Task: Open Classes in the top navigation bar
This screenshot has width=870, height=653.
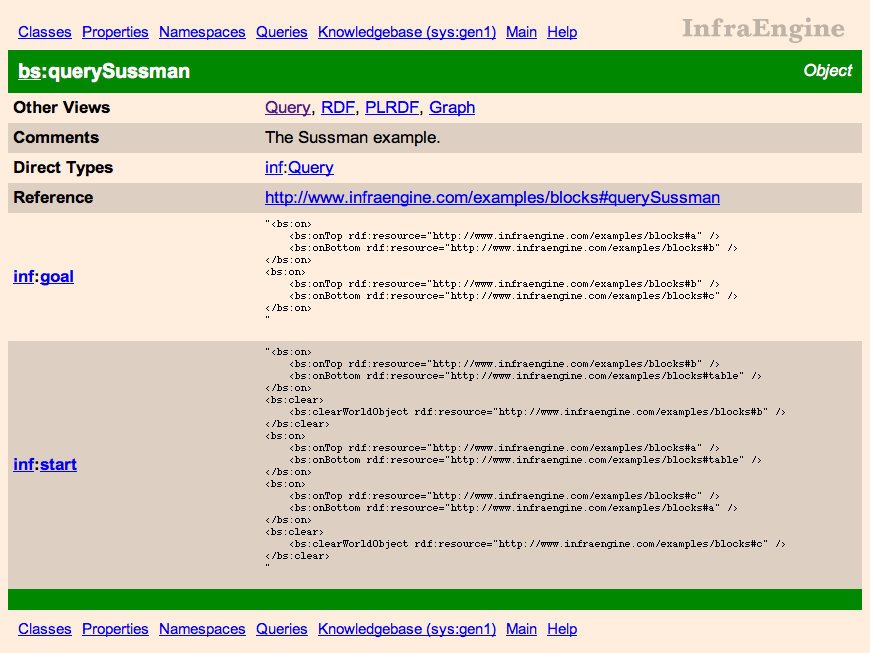Action: click(x=45, y=32)
